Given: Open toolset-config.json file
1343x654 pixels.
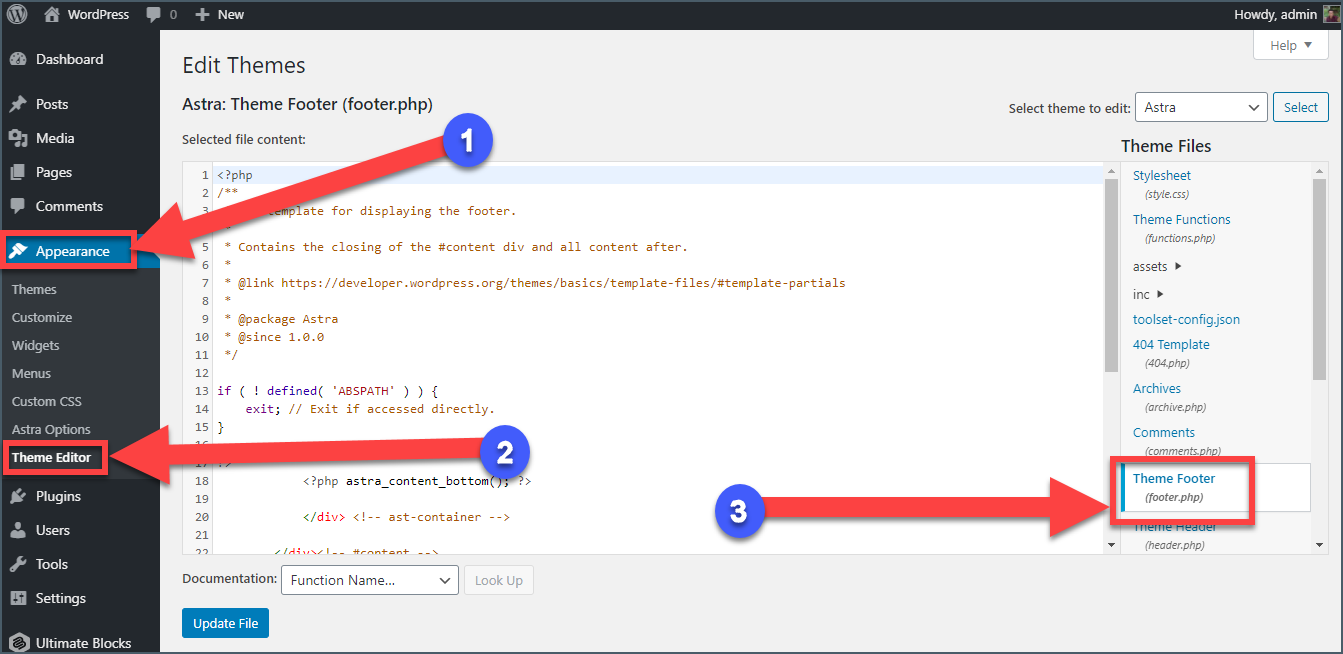Looking at the screenshot, I should (1186, 319).
